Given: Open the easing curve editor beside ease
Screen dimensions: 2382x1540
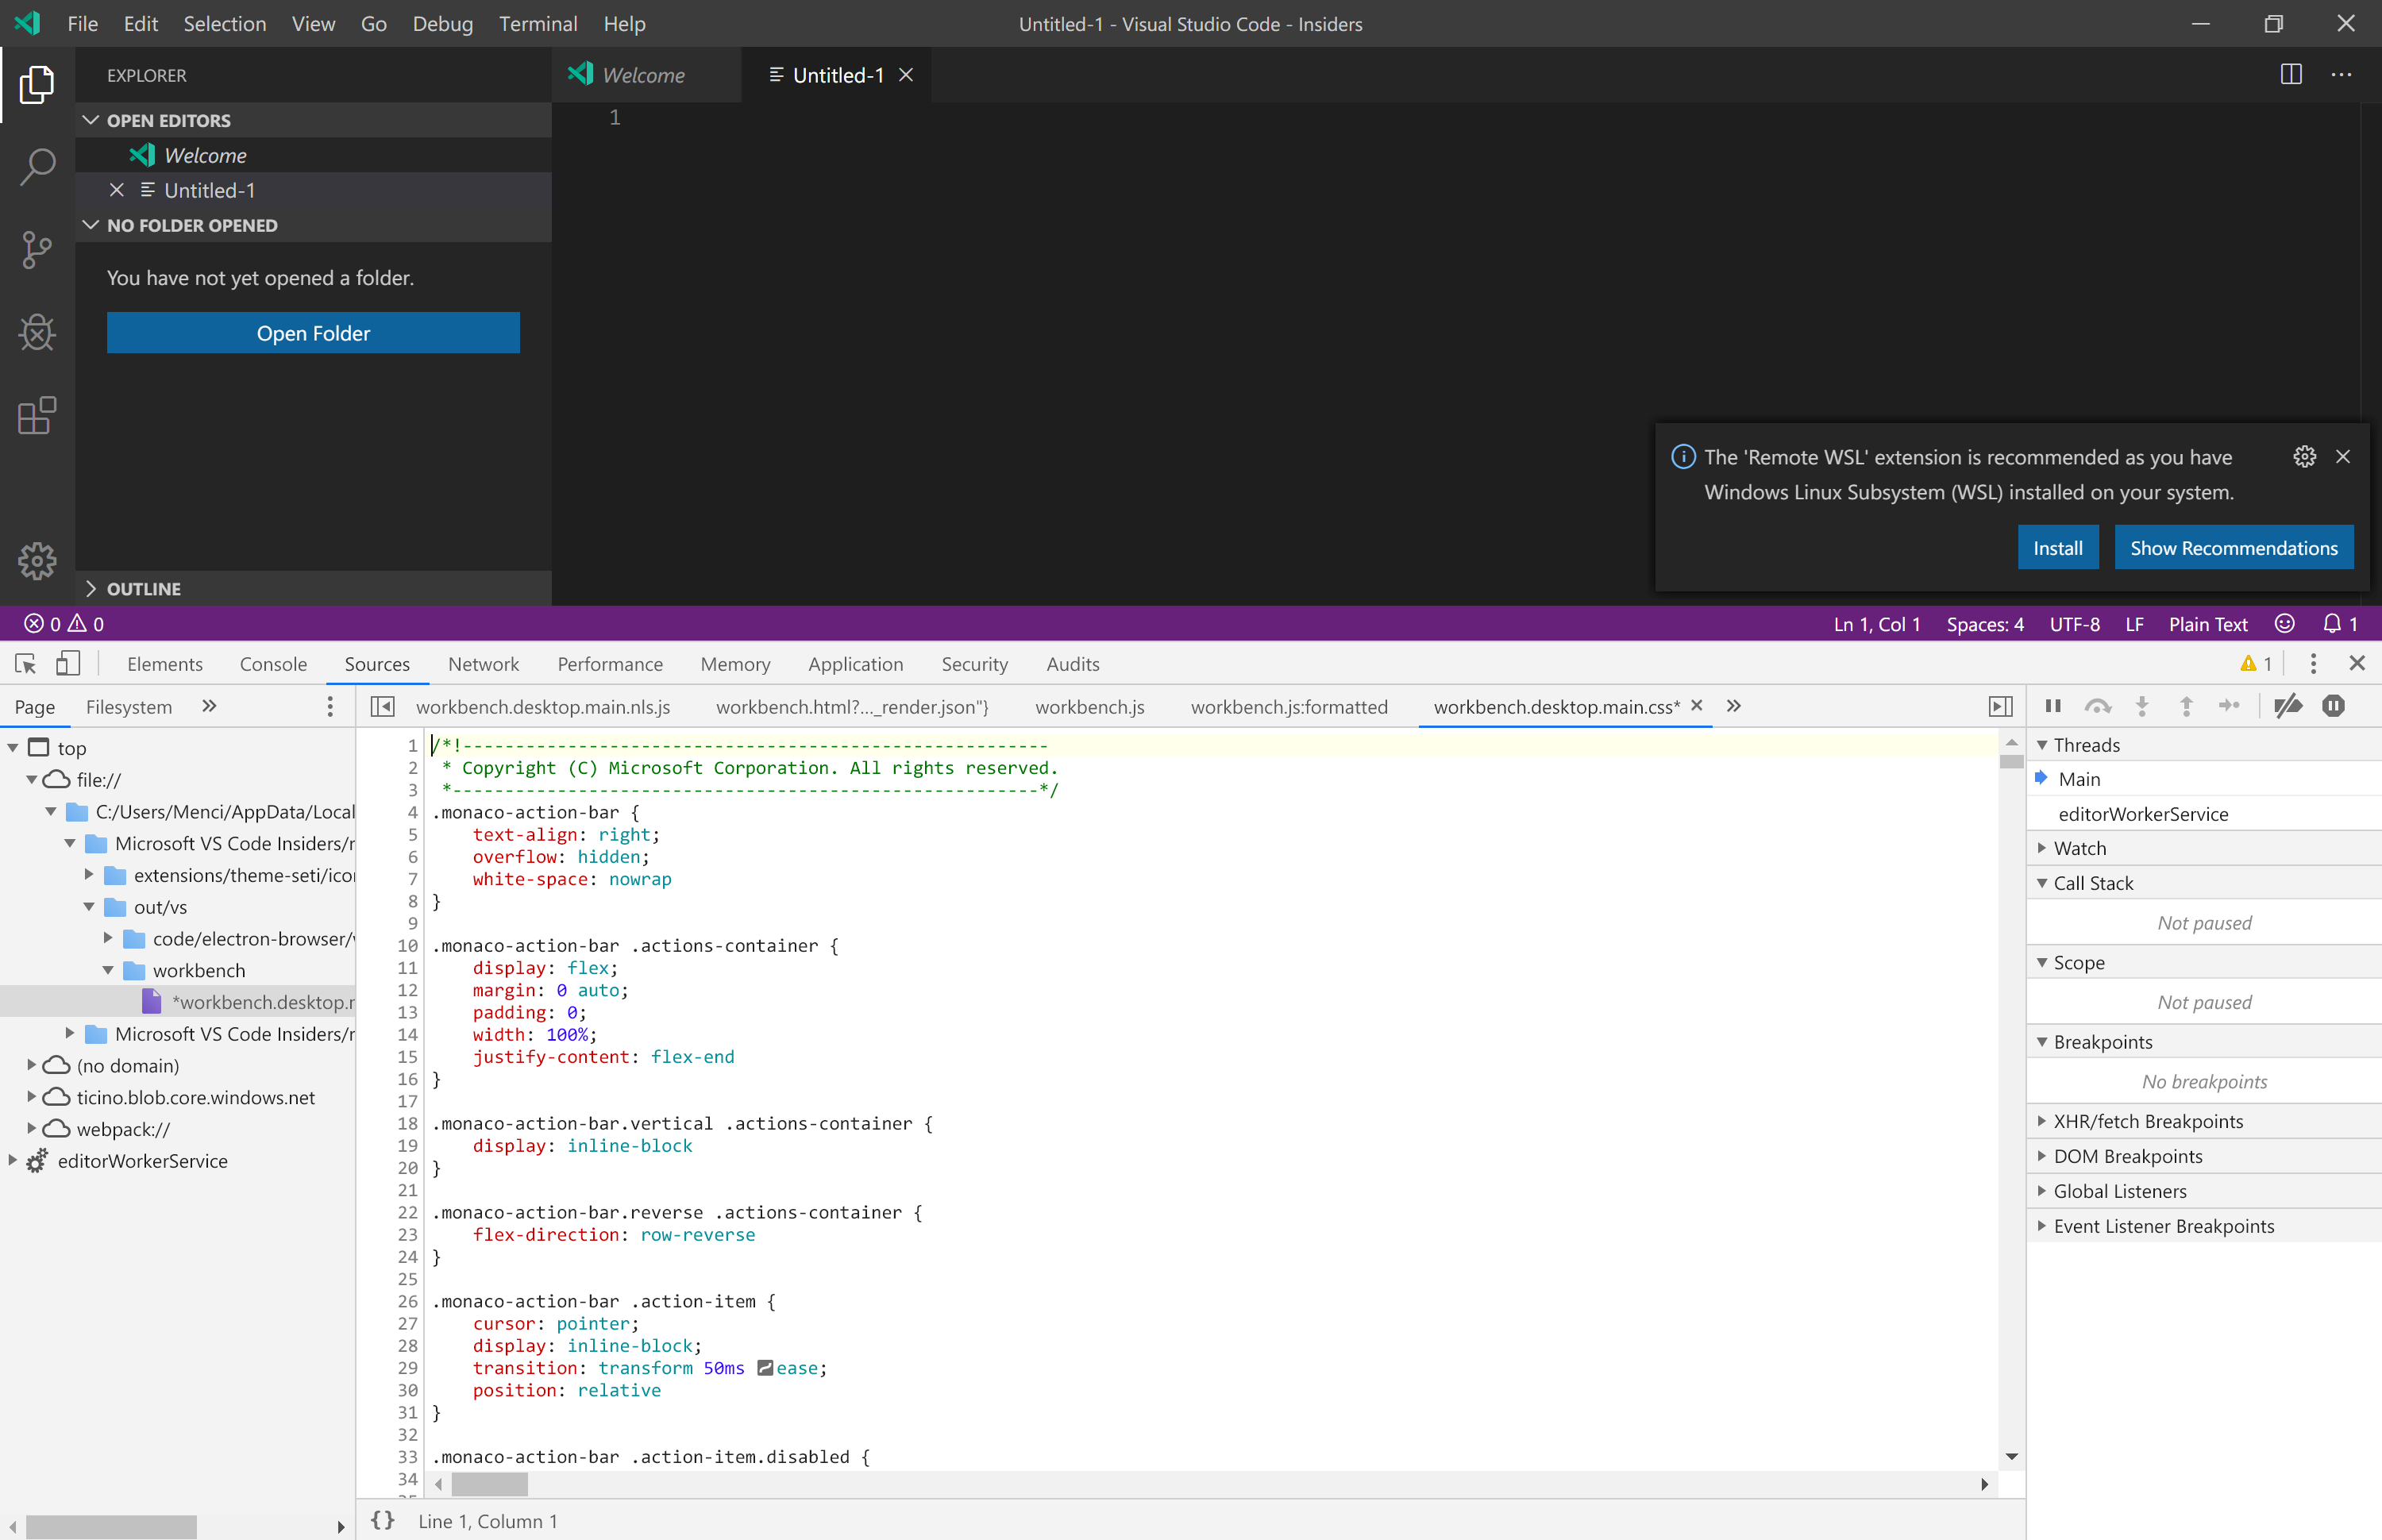Looking at the screenshot, I should (x=766, y=1368).
